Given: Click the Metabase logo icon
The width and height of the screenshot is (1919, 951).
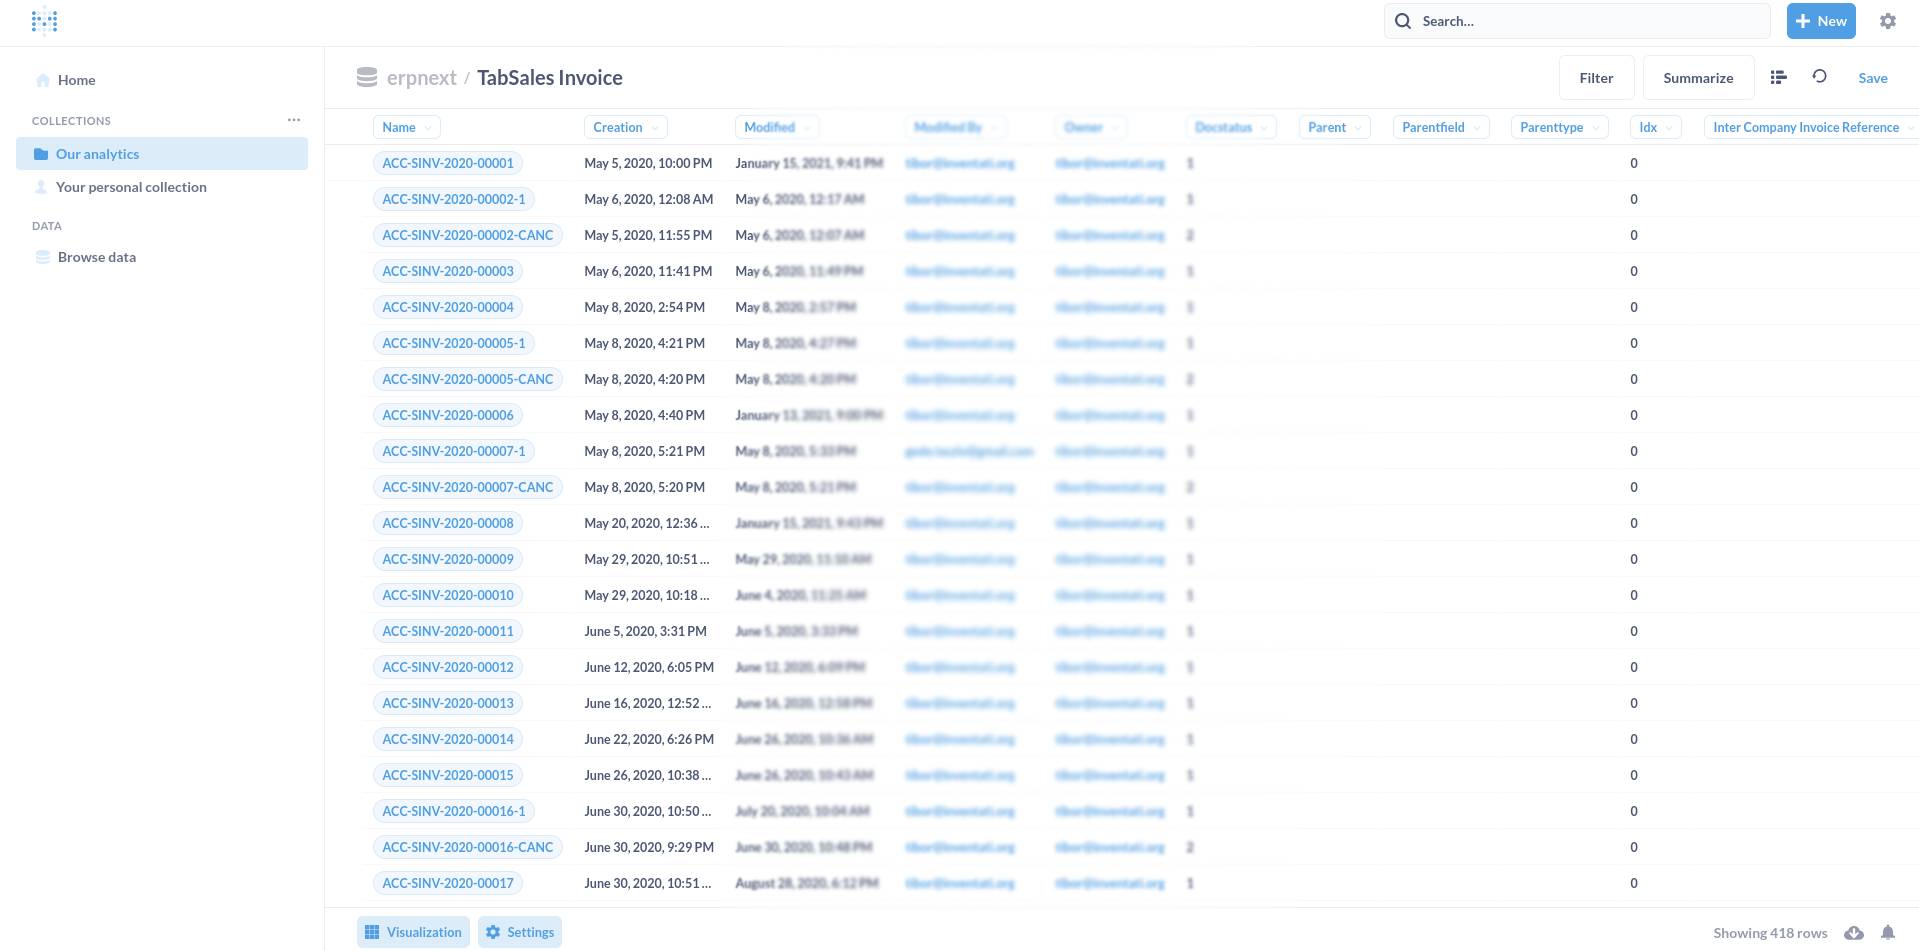Looking at the screenshot, I should pyautogui.click(x=44, y=21).
